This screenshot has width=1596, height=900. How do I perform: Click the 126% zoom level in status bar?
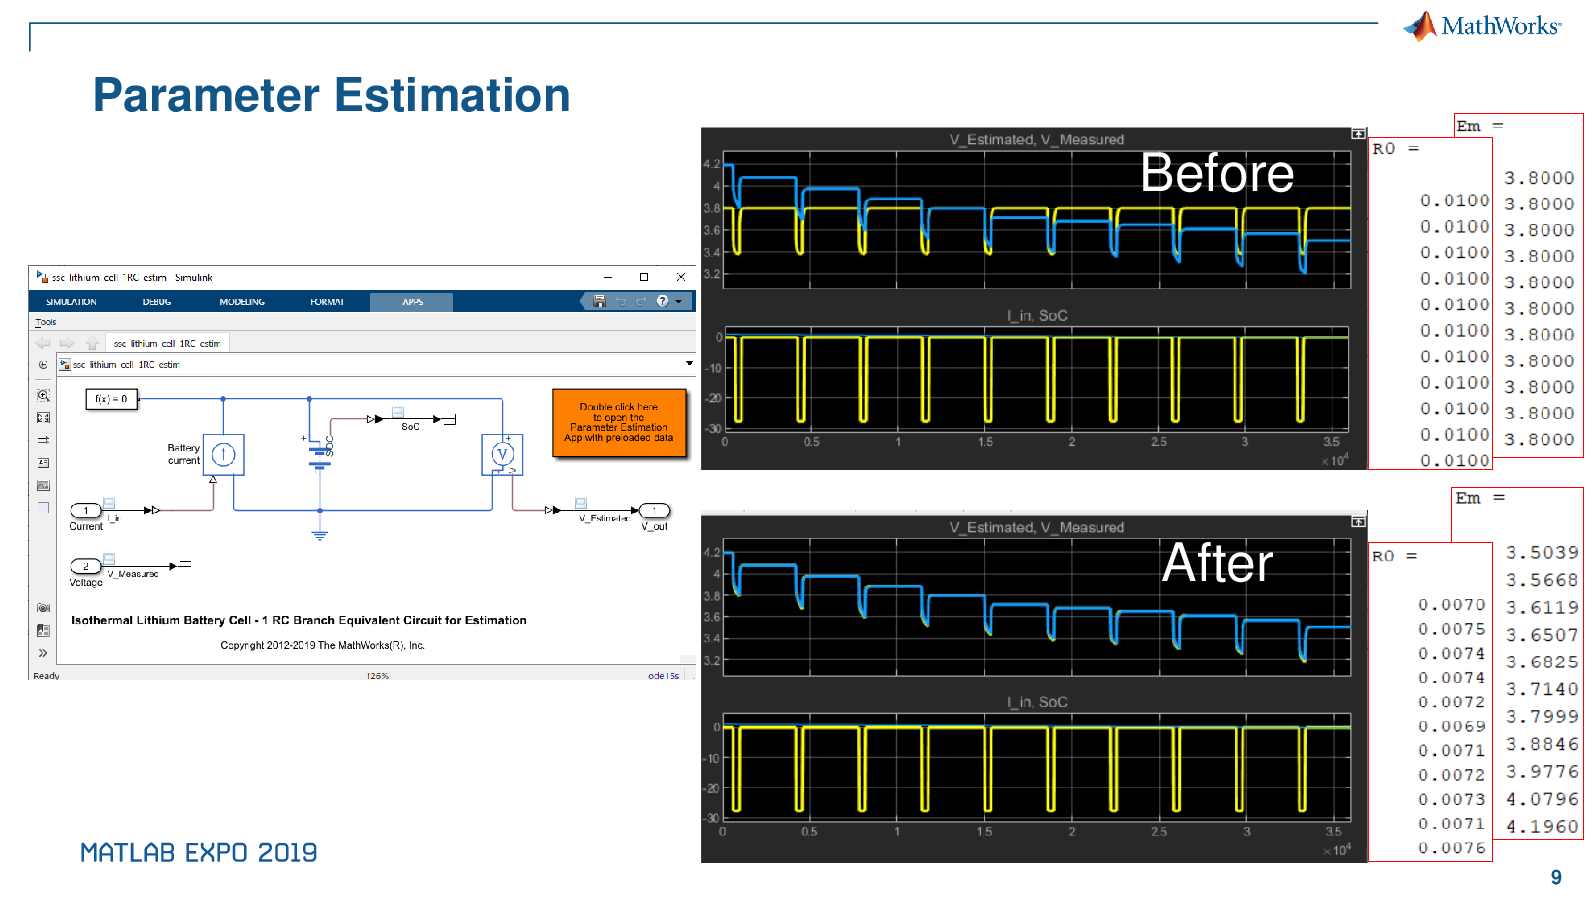(x=378, y=676)
